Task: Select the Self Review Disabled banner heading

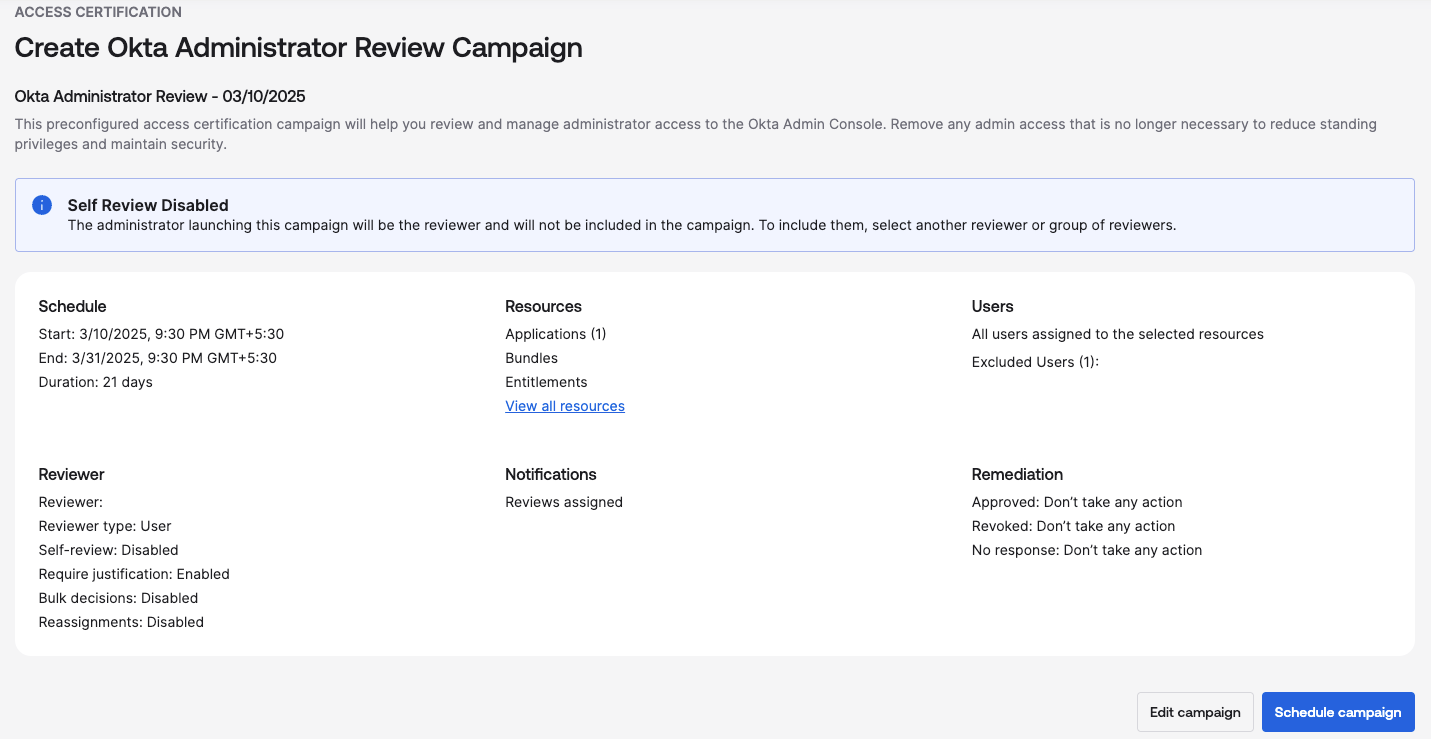Action: 148,205
